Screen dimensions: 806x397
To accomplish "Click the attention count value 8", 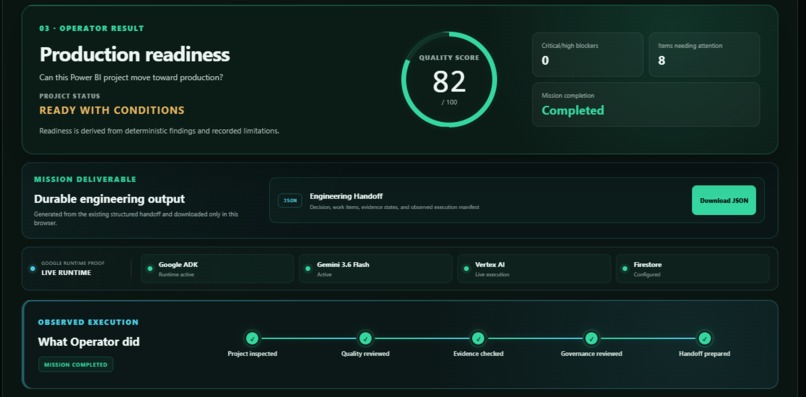I will point(662,61).
